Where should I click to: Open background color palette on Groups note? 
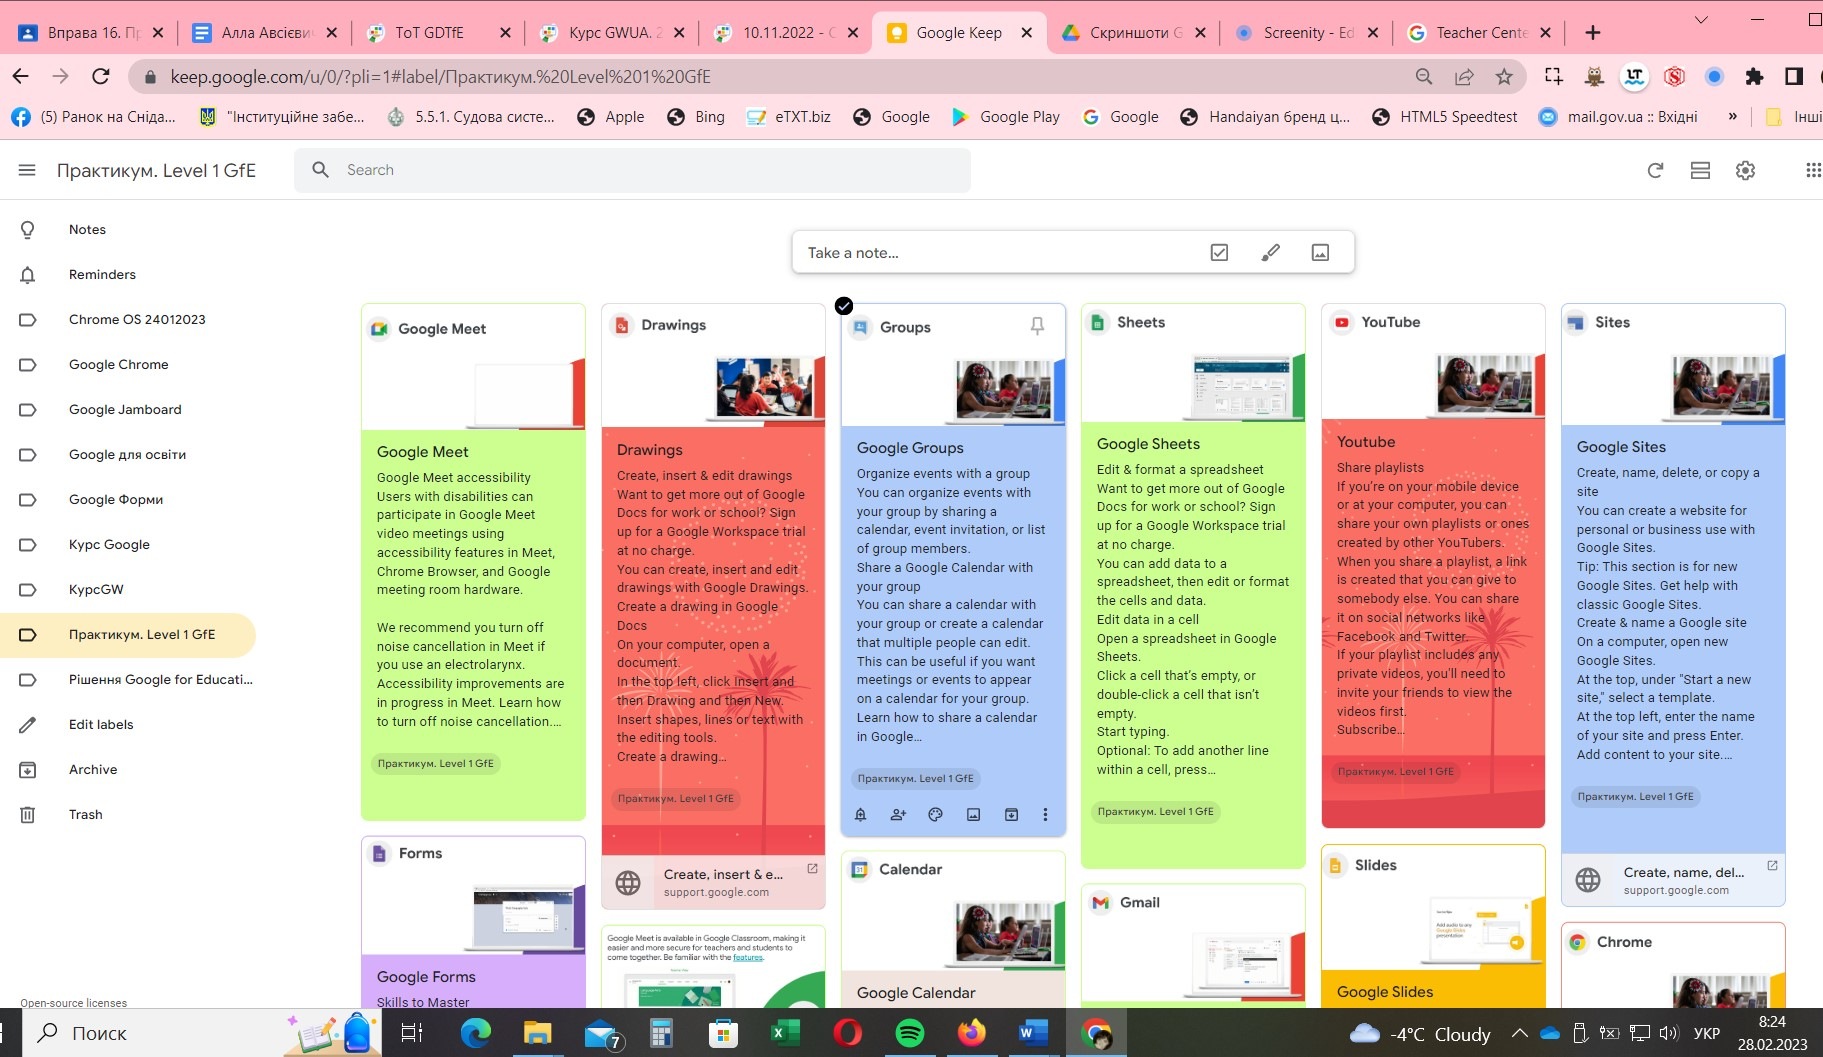(x=935, y=815)
